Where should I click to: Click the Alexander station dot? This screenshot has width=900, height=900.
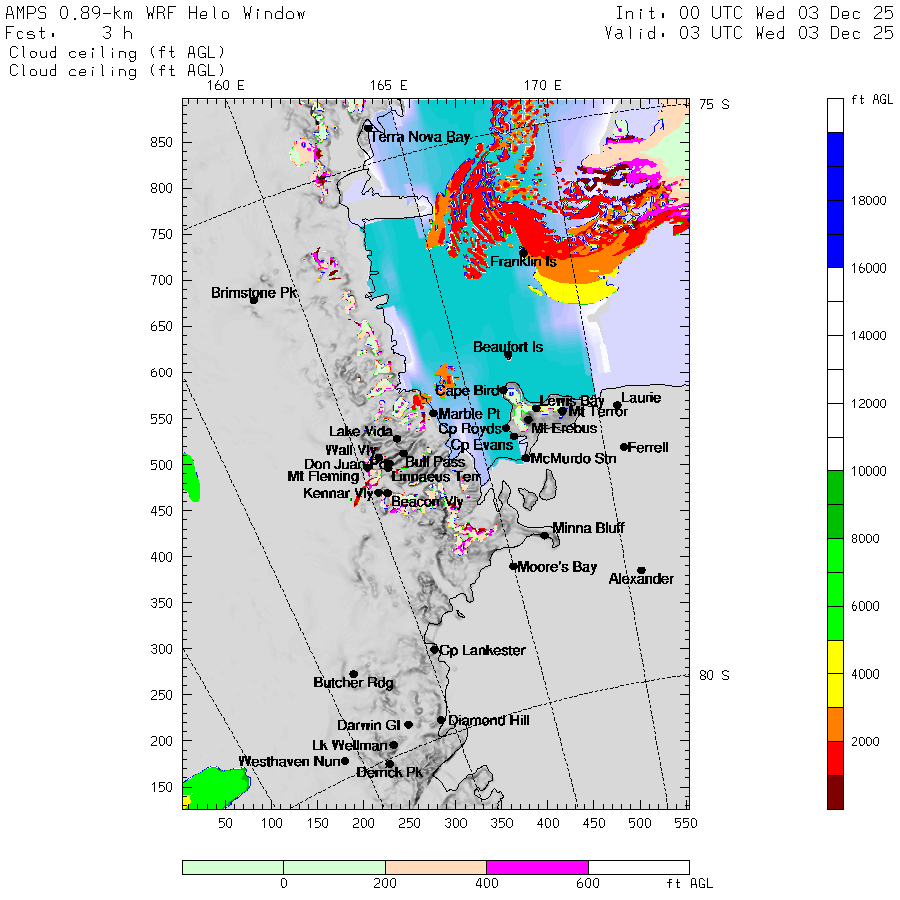642,571
